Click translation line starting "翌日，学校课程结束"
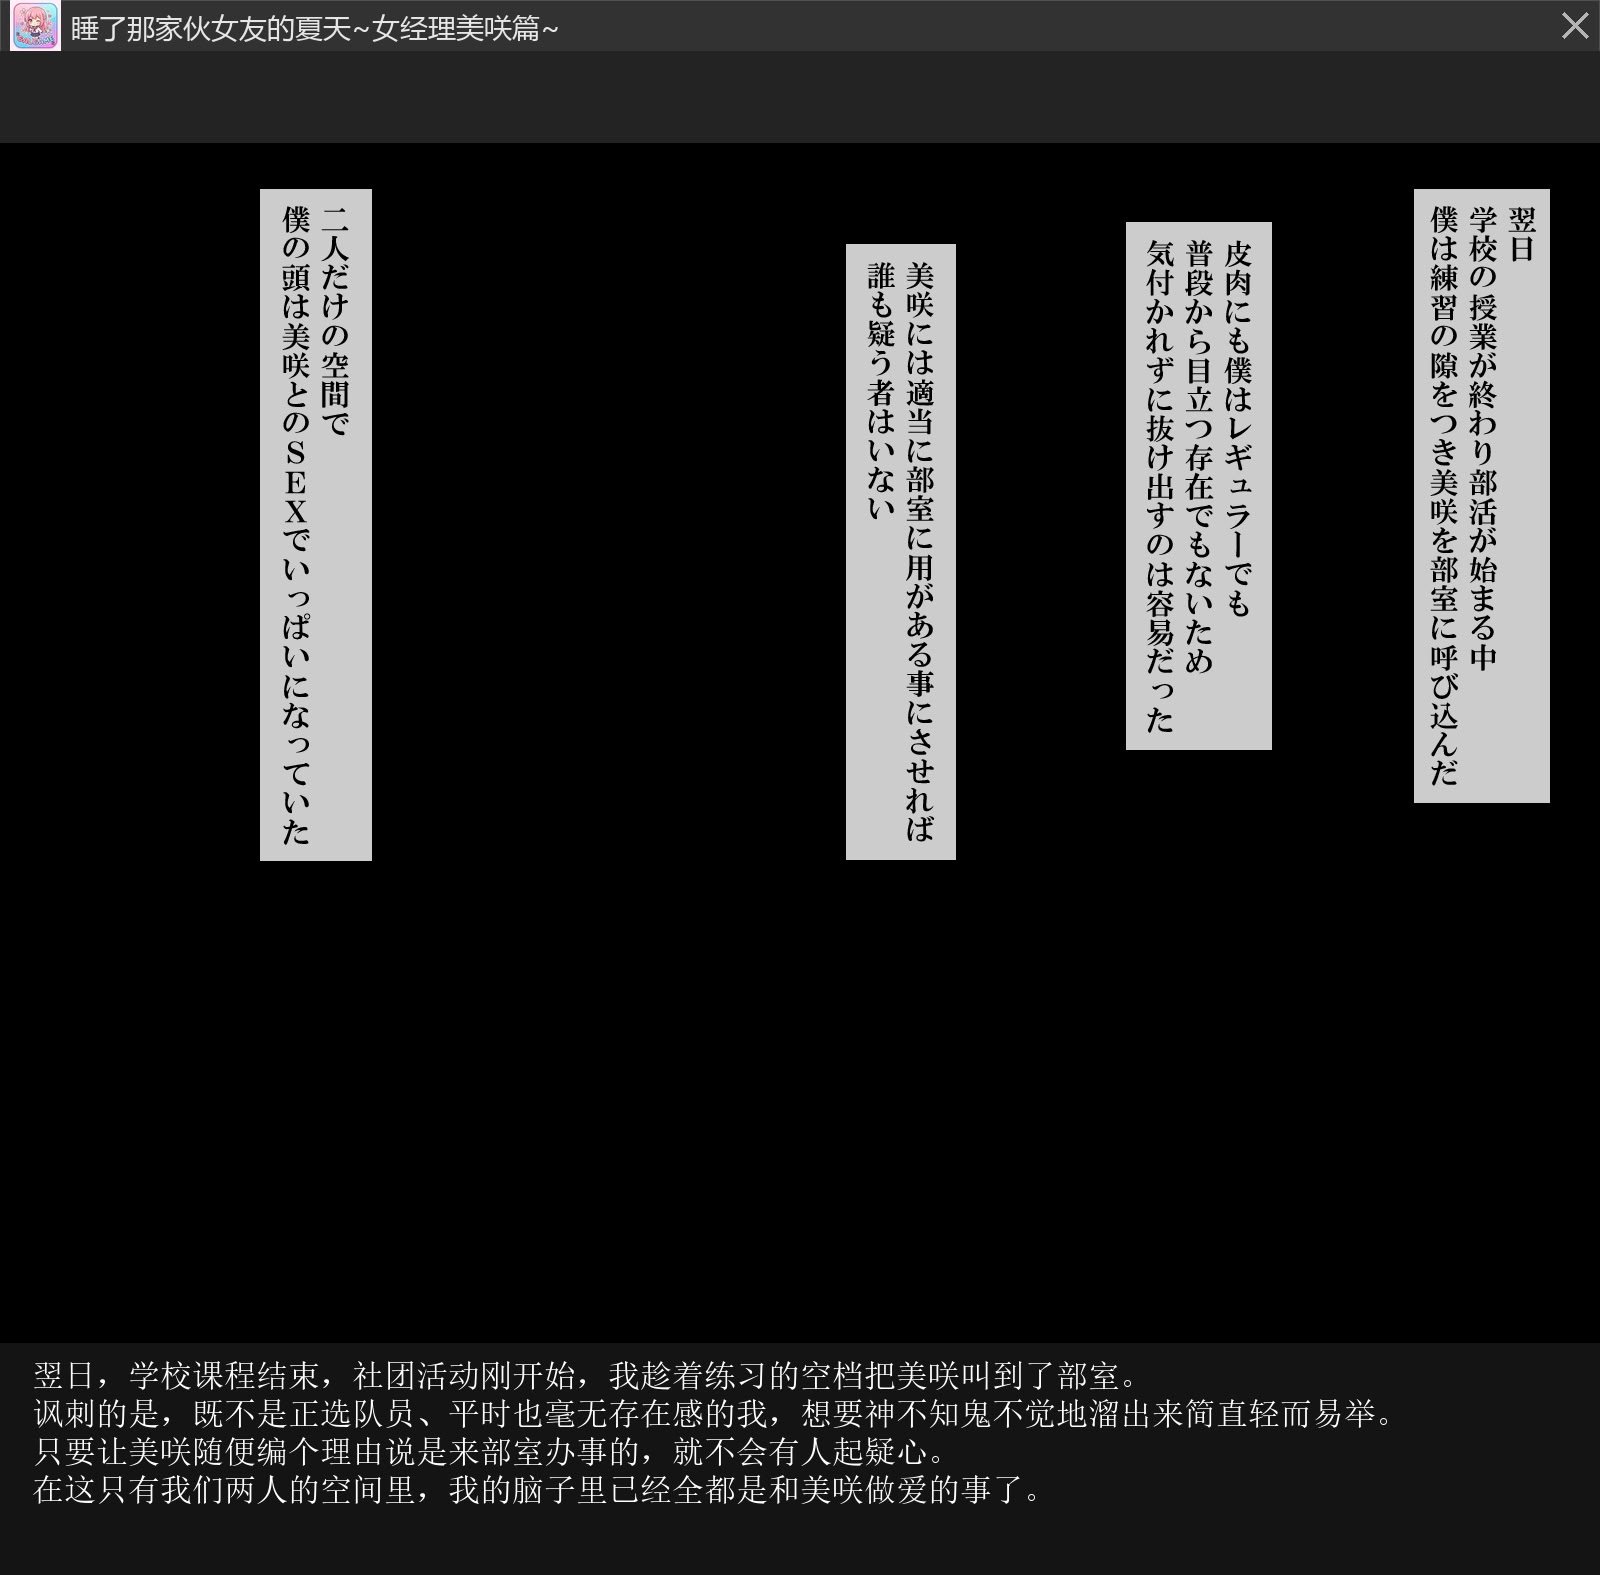Image resolution: width=1600 pixels, height=1575 pixels. tap(585, 1376)
